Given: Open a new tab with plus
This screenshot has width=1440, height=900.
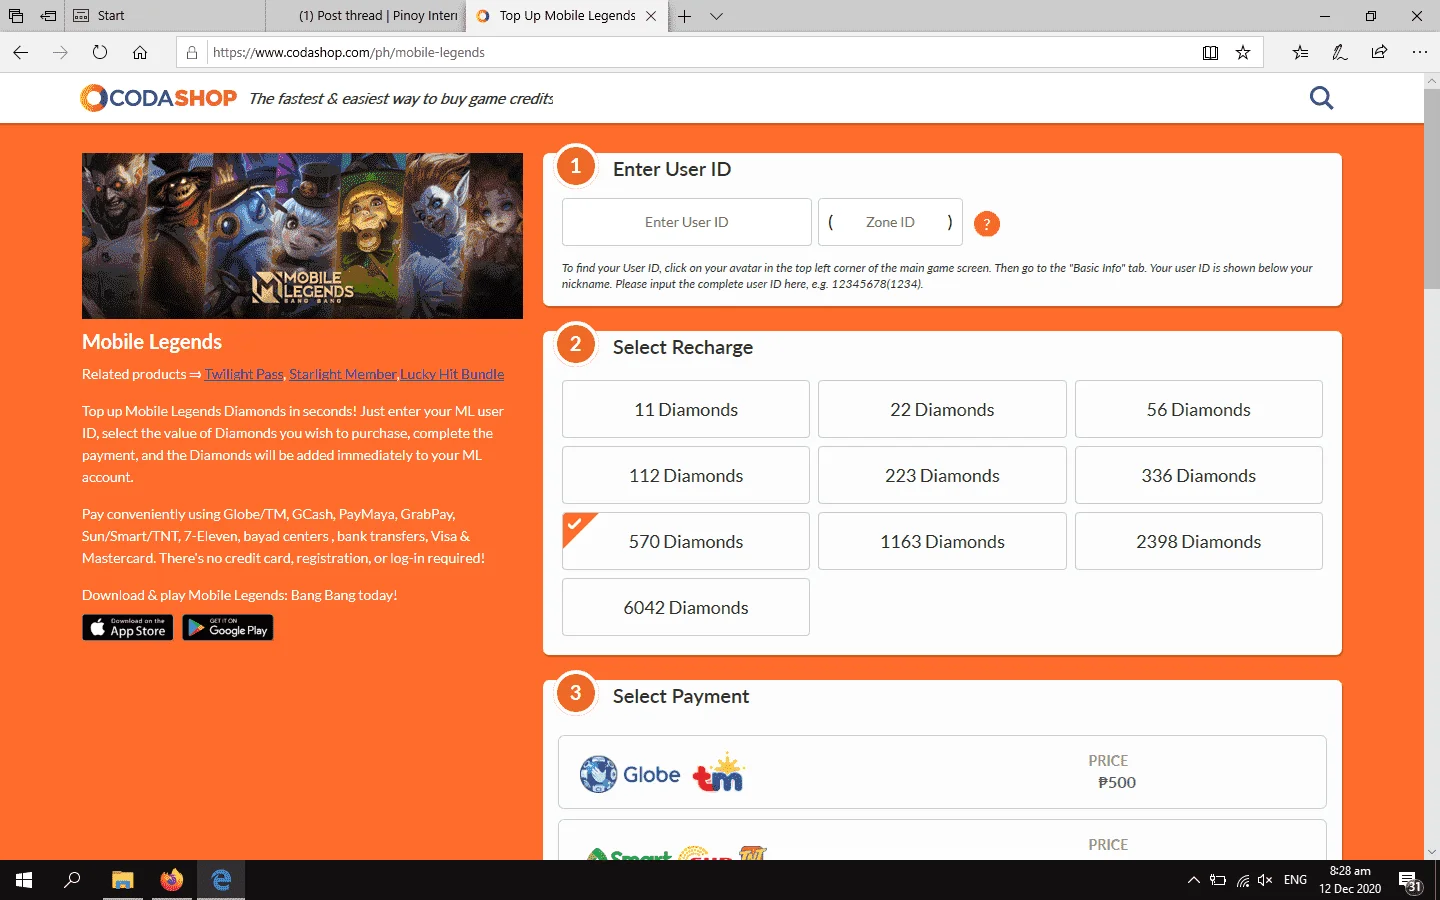Looking at the screenshot, I should (685, 16).
